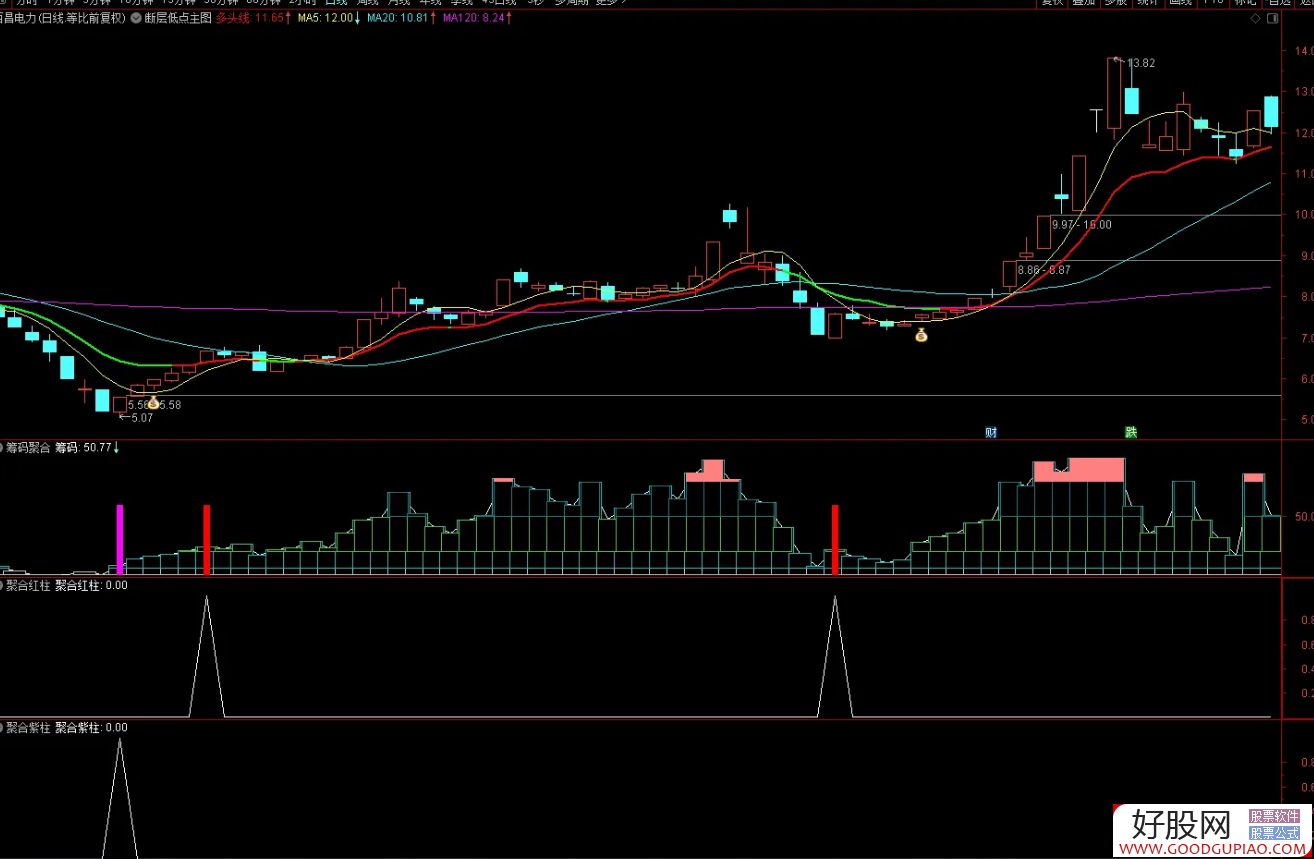Open the 更多 periods dropdown

pyautogui.click(x=612, y=2)
